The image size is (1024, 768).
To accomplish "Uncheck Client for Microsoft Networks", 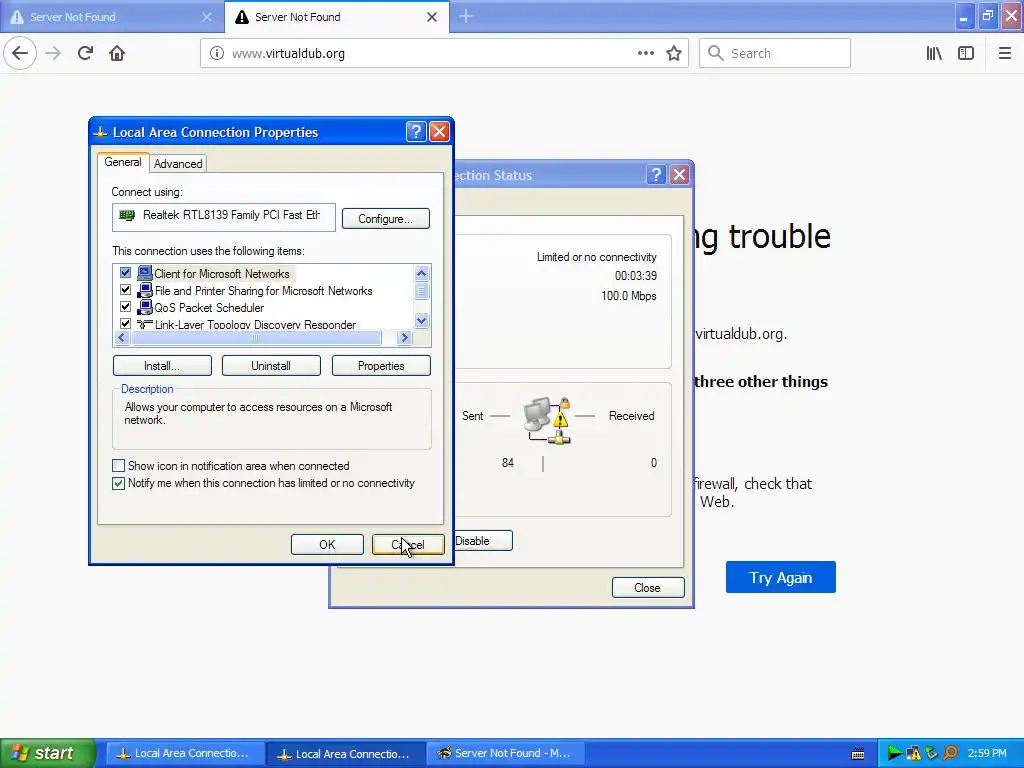I will coord(125,273).
